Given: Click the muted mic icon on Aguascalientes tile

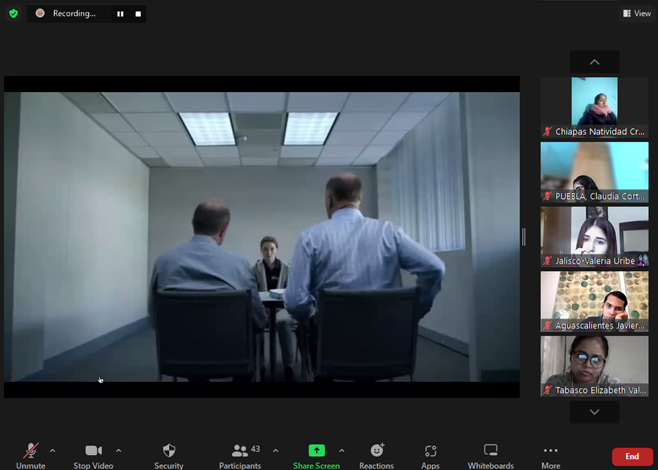Looking at the screenshot, I should (x=547, y=325).
